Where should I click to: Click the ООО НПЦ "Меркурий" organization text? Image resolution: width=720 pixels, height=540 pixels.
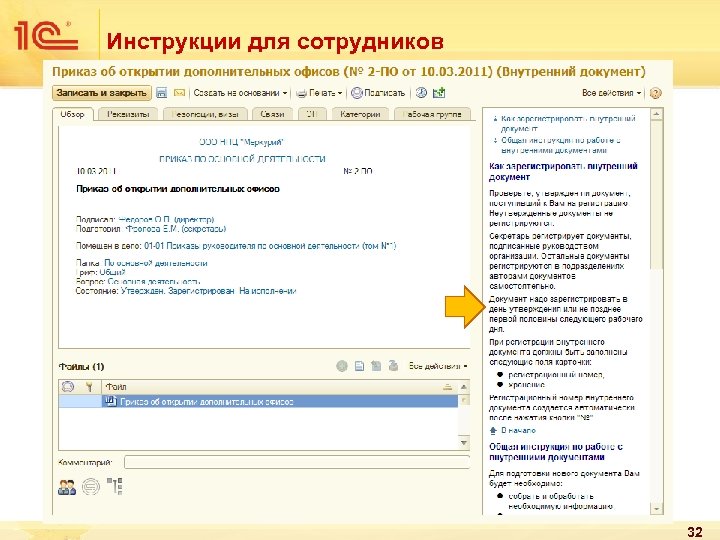pos(242,142)
